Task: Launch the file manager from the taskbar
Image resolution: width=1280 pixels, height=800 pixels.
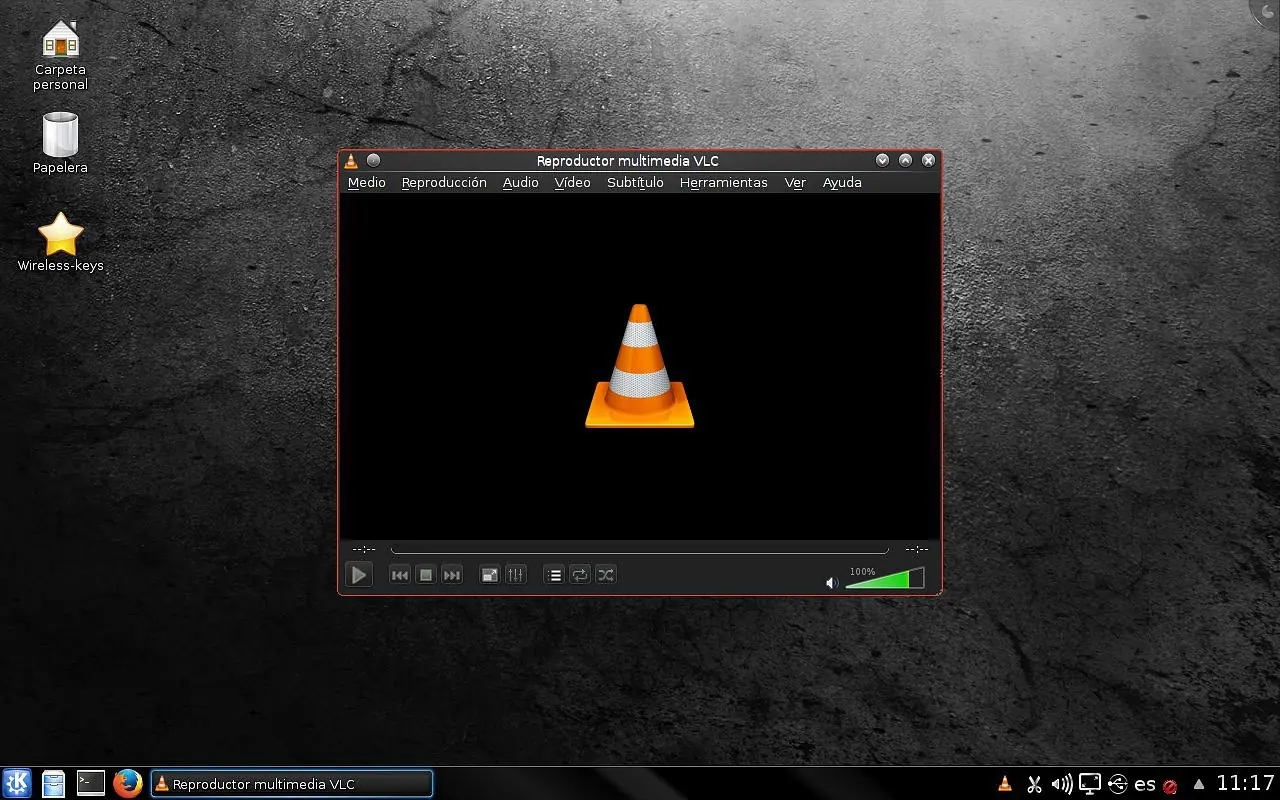Action: (x=53, y=783)
